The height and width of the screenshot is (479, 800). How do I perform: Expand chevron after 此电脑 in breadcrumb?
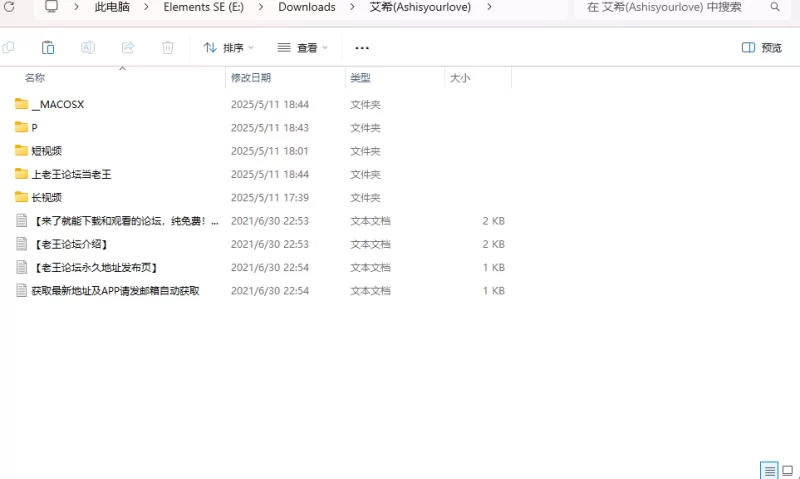click(x=146, y=7)
